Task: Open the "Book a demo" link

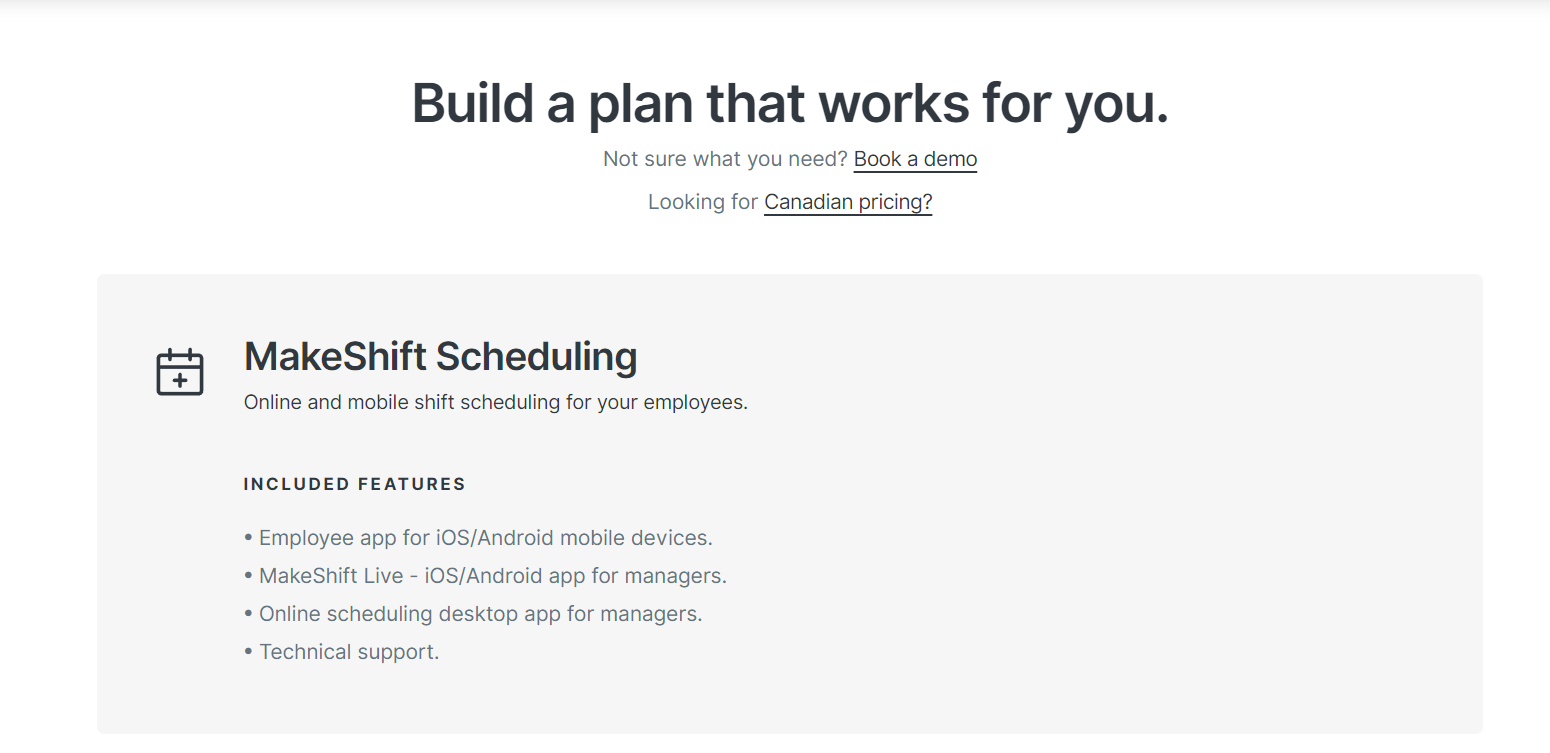Action: (x=914, y=158)
